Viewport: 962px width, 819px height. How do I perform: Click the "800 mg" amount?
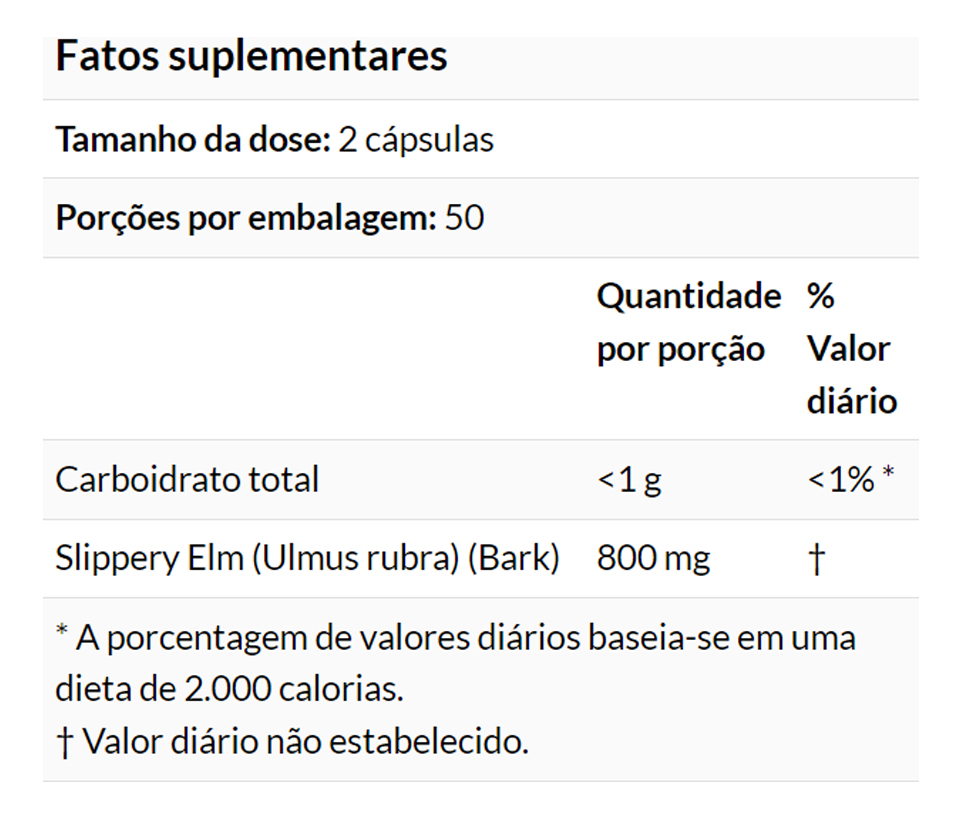(653, 558)
